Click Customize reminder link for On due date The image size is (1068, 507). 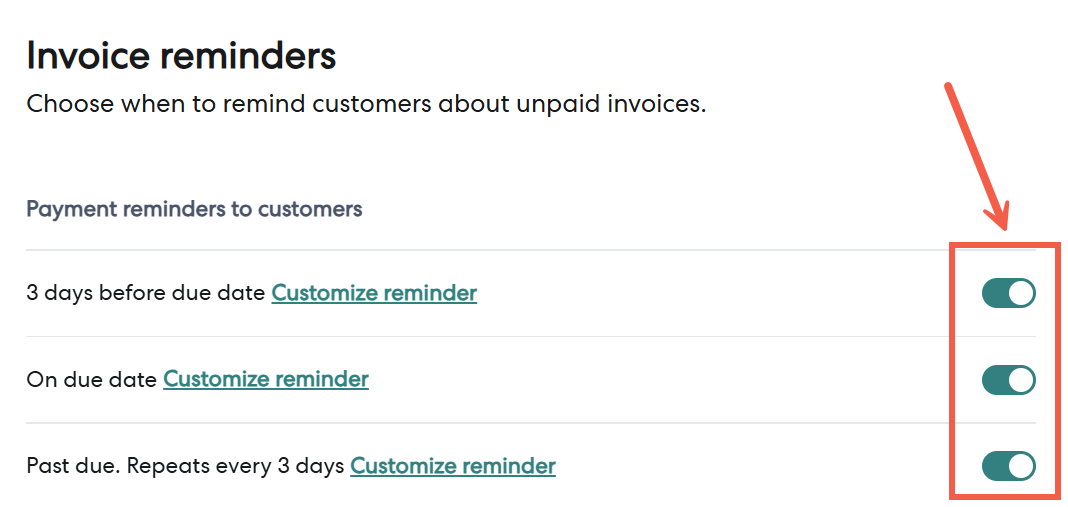pyautogui.click(x=266, y=380)
